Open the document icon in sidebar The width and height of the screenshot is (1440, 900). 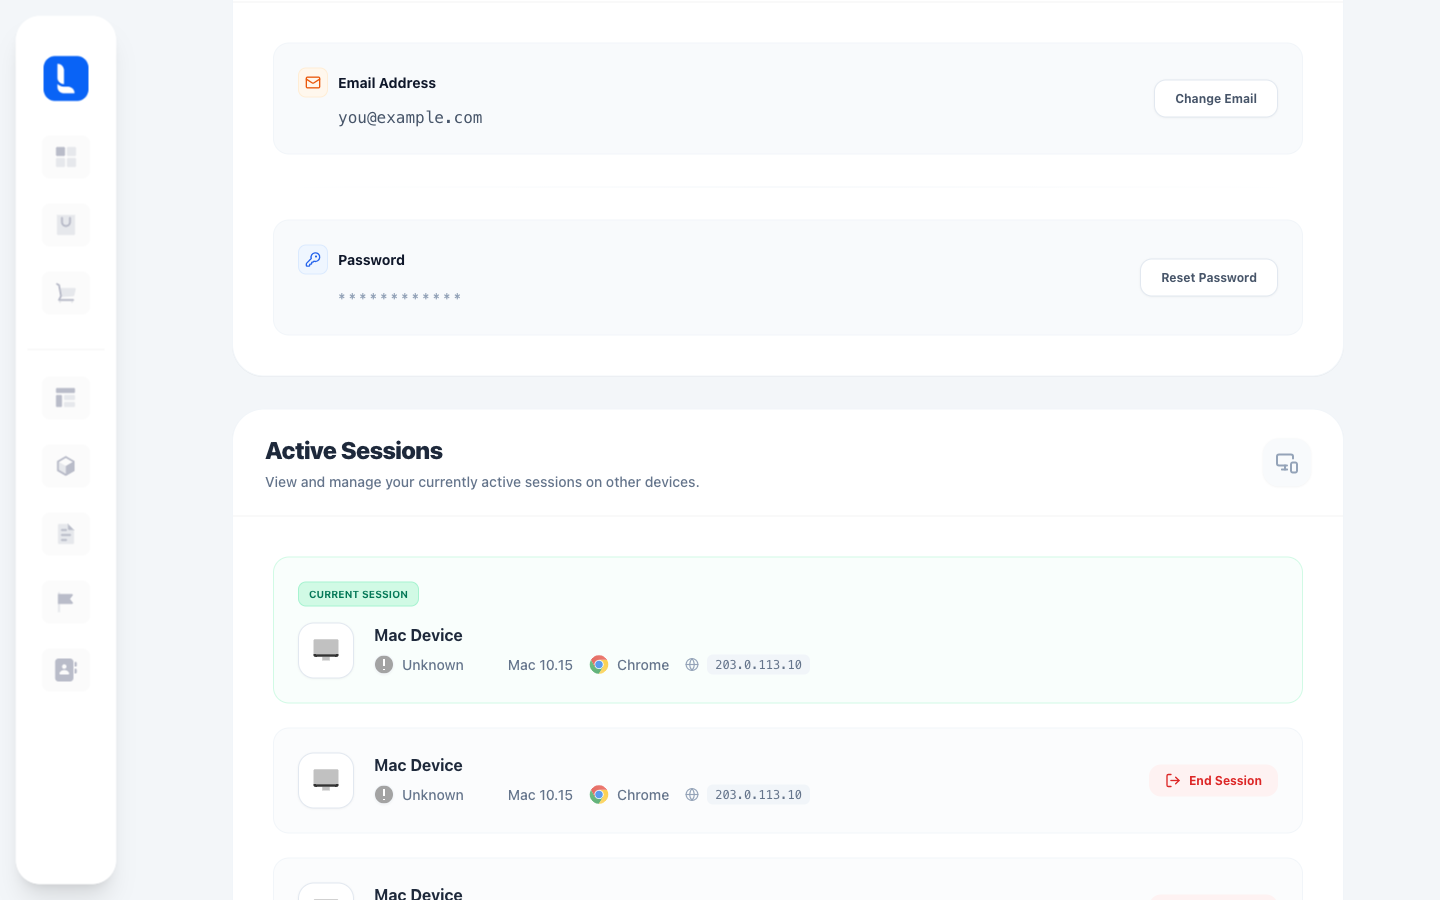66,534
